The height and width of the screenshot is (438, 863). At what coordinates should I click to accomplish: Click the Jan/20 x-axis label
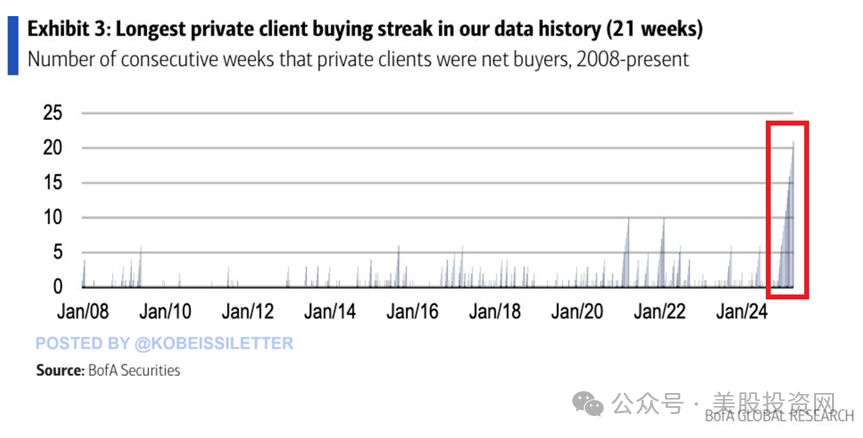click(x=577, y=312)
